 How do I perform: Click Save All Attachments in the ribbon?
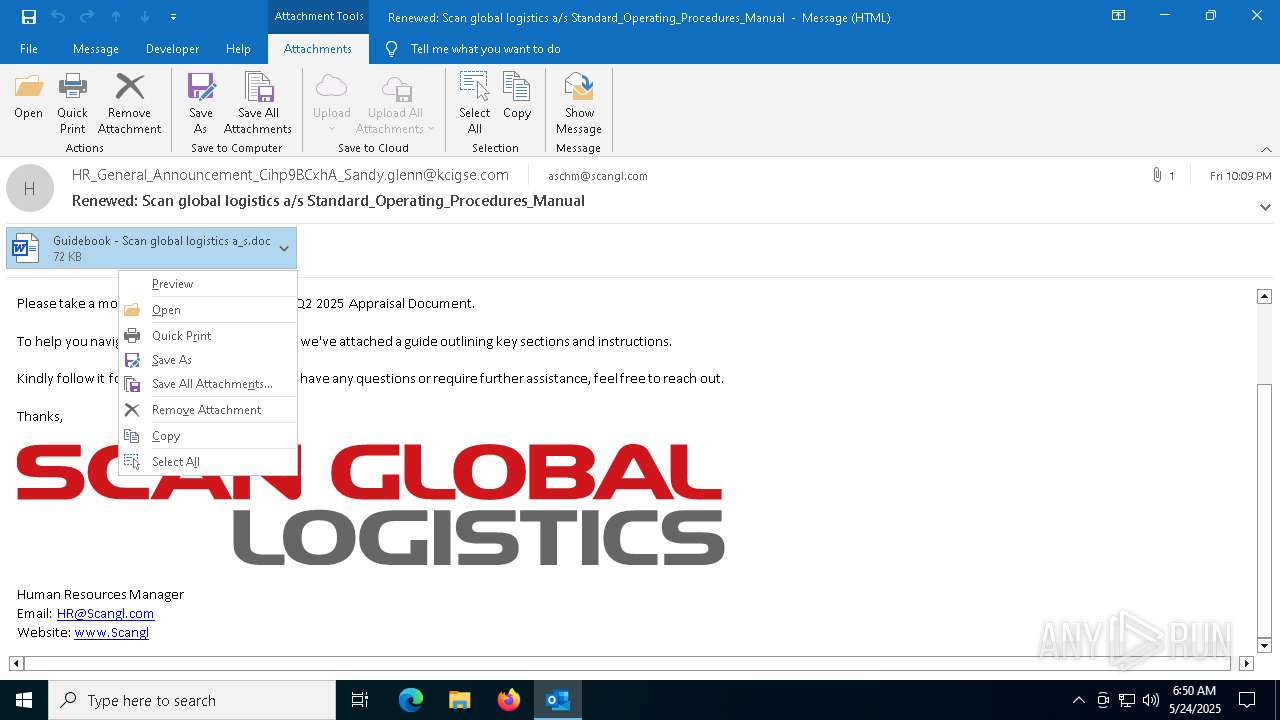[258, 104]
